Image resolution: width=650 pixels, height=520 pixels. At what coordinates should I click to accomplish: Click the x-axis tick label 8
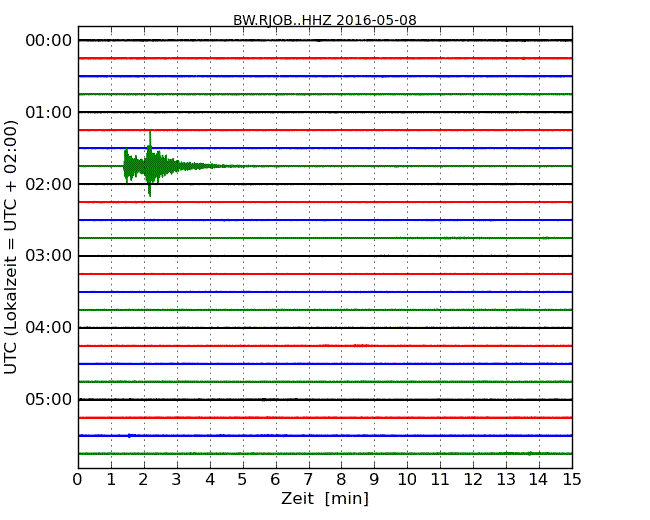tap(341, 480)
